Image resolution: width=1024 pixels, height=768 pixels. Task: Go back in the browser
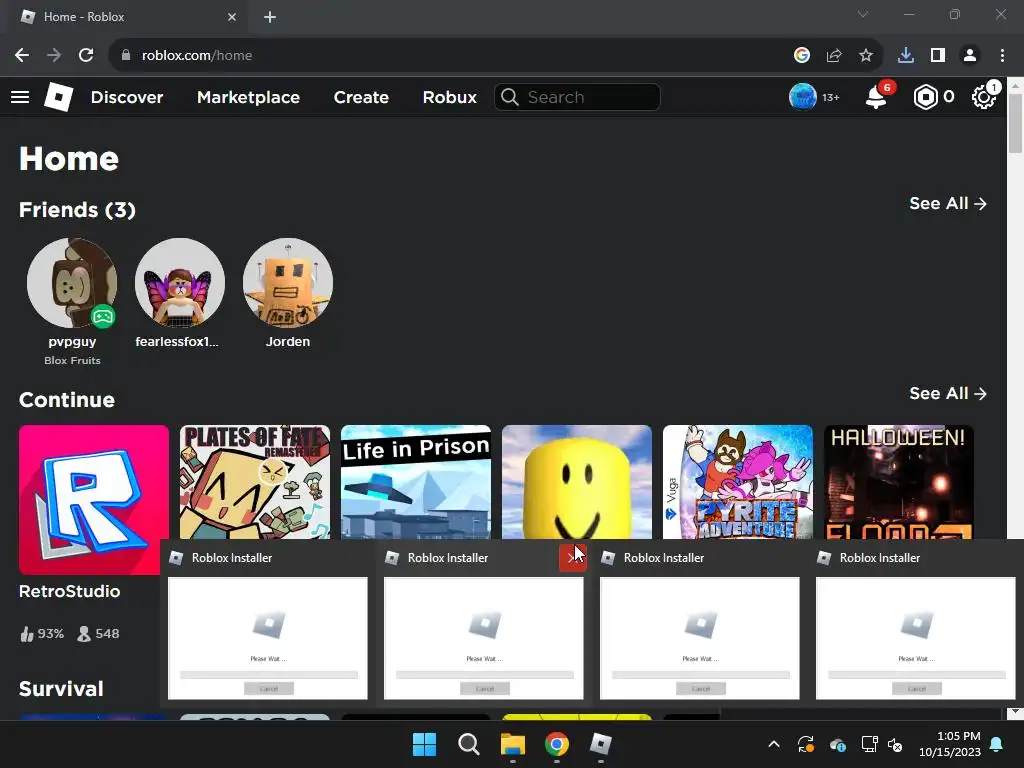tap(22, 56)
